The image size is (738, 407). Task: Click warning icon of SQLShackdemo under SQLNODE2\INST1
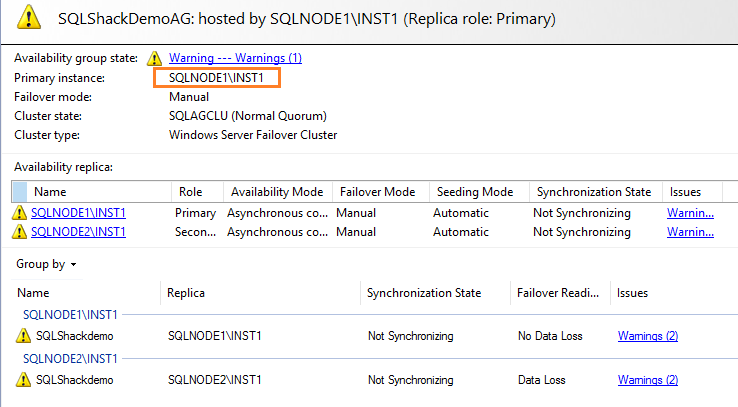[24, 380]
